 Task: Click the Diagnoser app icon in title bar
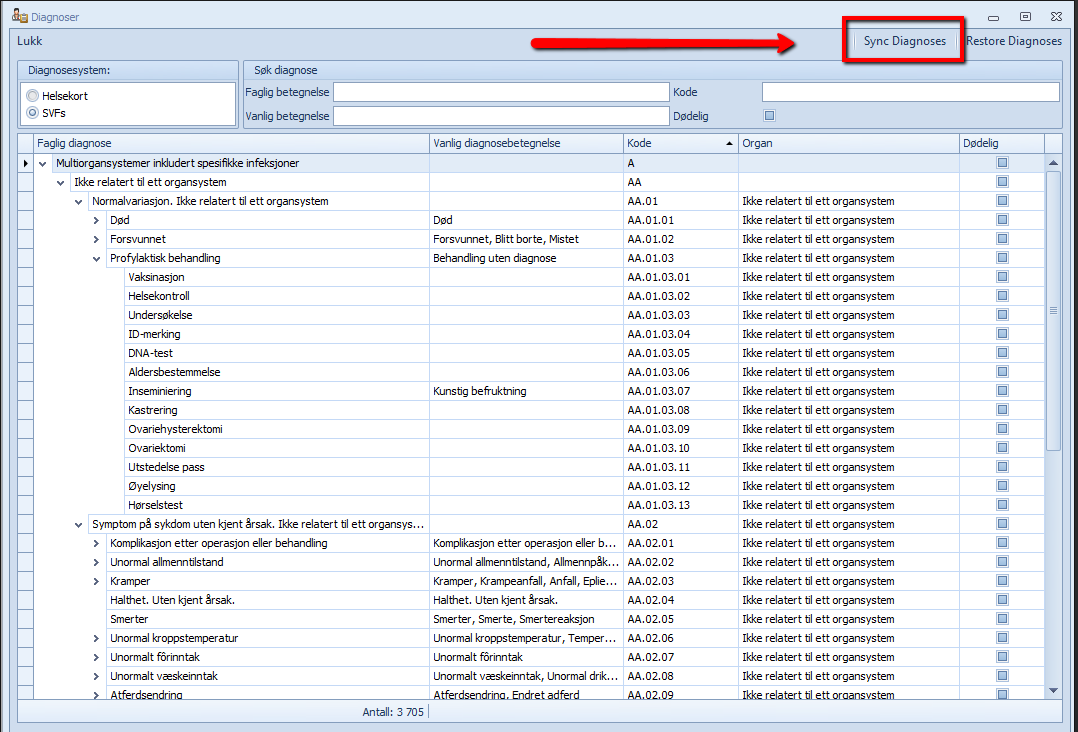pos(19,17)
